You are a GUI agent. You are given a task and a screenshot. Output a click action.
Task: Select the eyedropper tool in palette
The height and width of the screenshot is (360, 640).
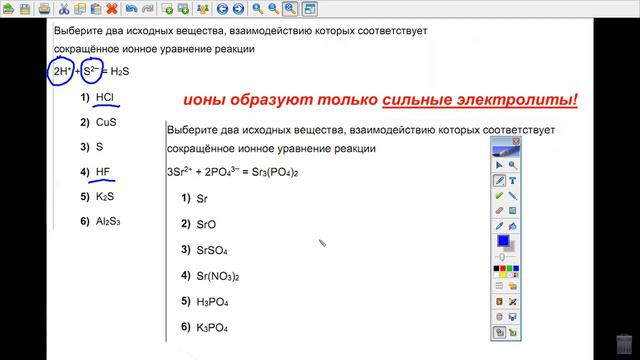(x=499, y=226)
